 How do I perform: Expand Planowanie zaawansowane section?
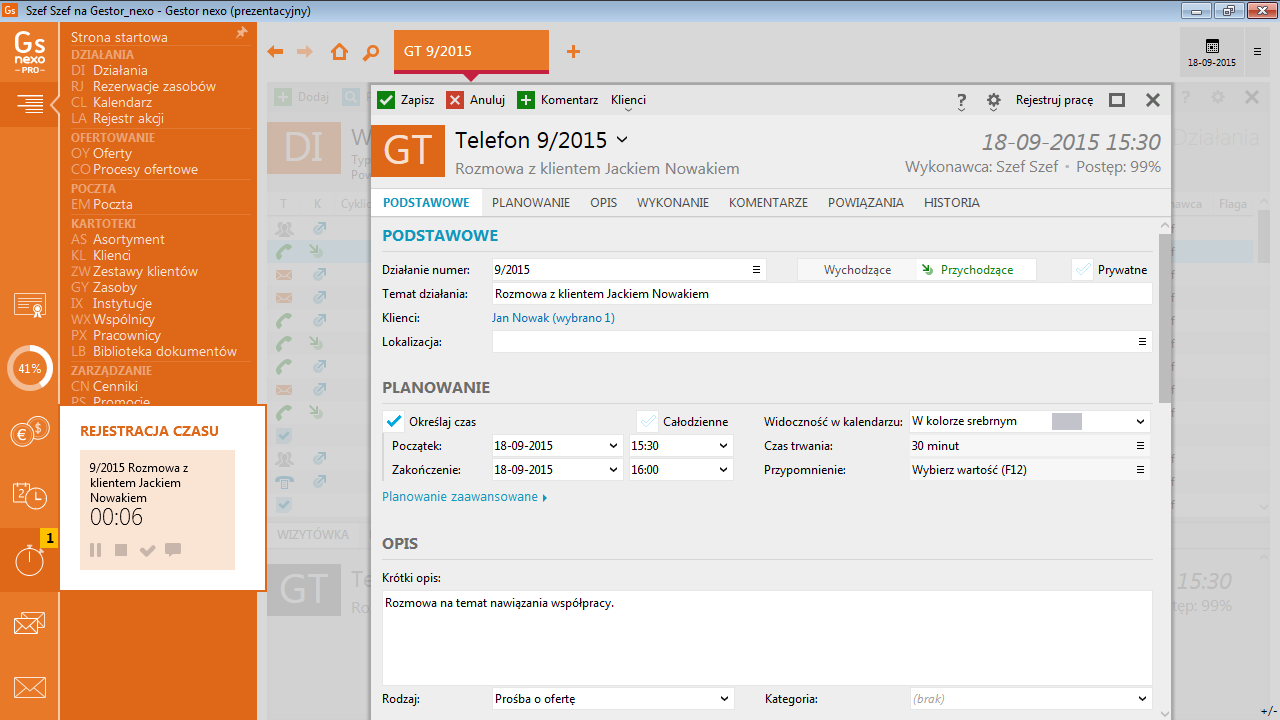tap(464, 497)
